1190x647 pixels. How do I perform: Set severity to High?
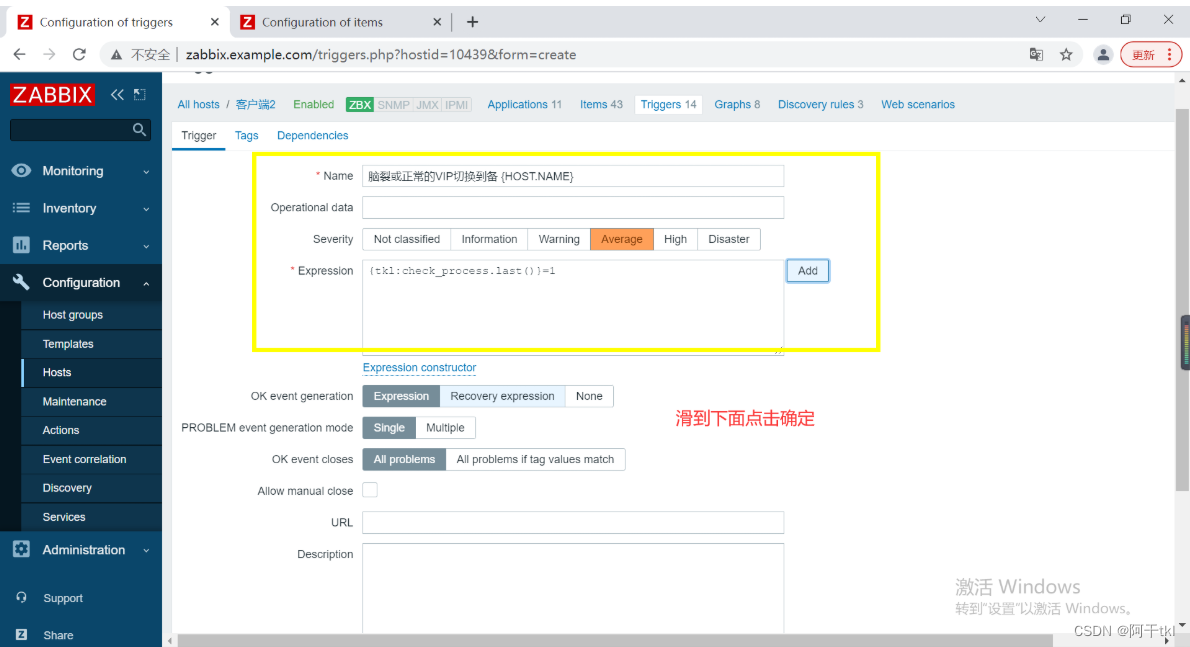coord(675,239)
